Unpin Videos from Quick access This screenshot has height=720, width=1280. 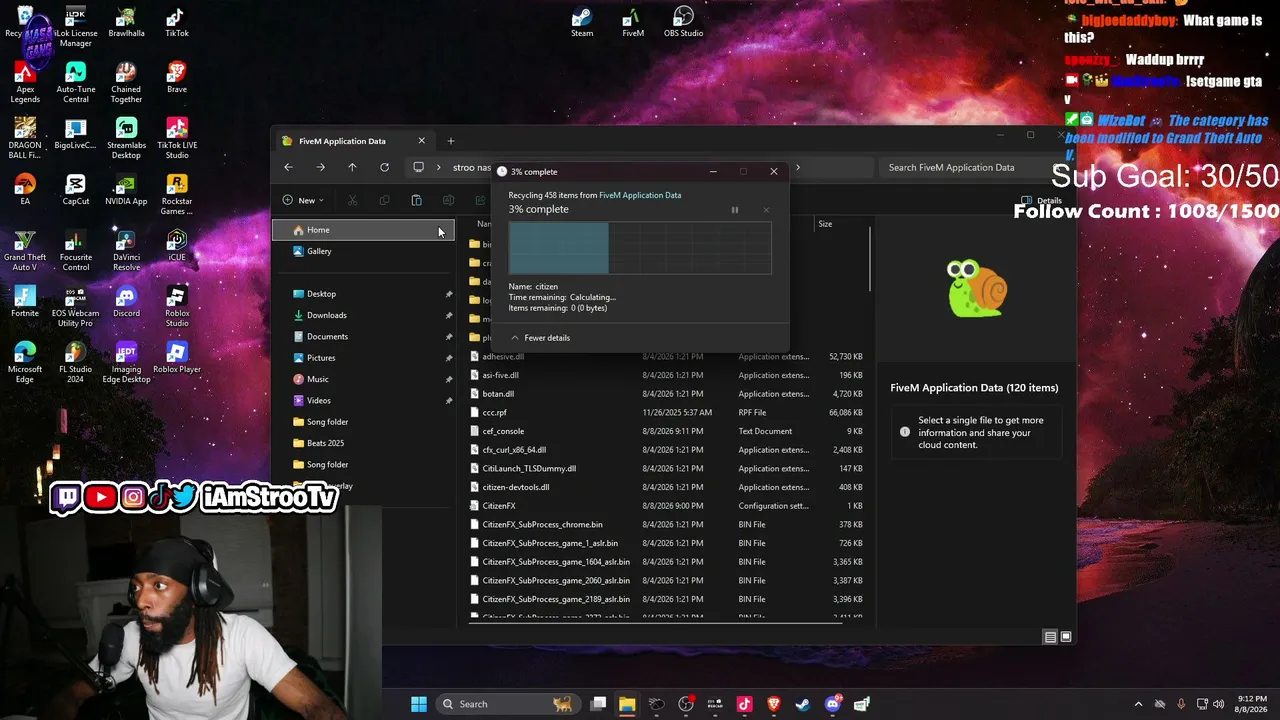click(448, 401)
